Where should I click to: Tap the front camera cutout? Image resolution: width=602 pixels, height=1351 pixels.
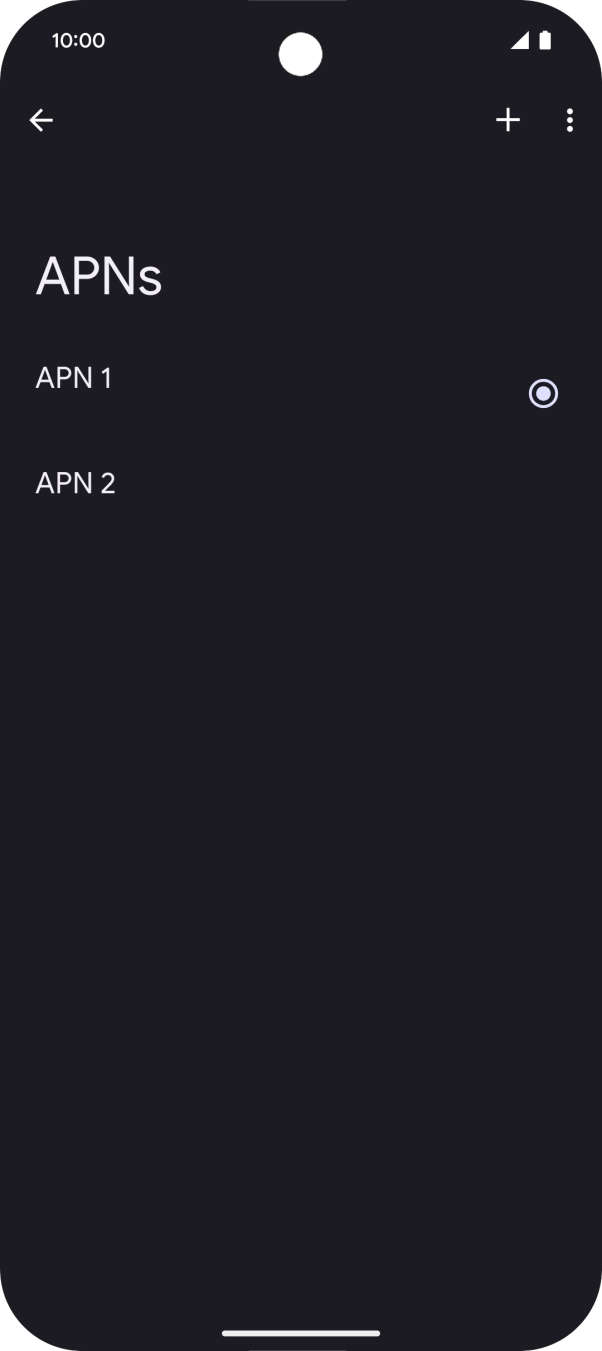coord(300,54)
